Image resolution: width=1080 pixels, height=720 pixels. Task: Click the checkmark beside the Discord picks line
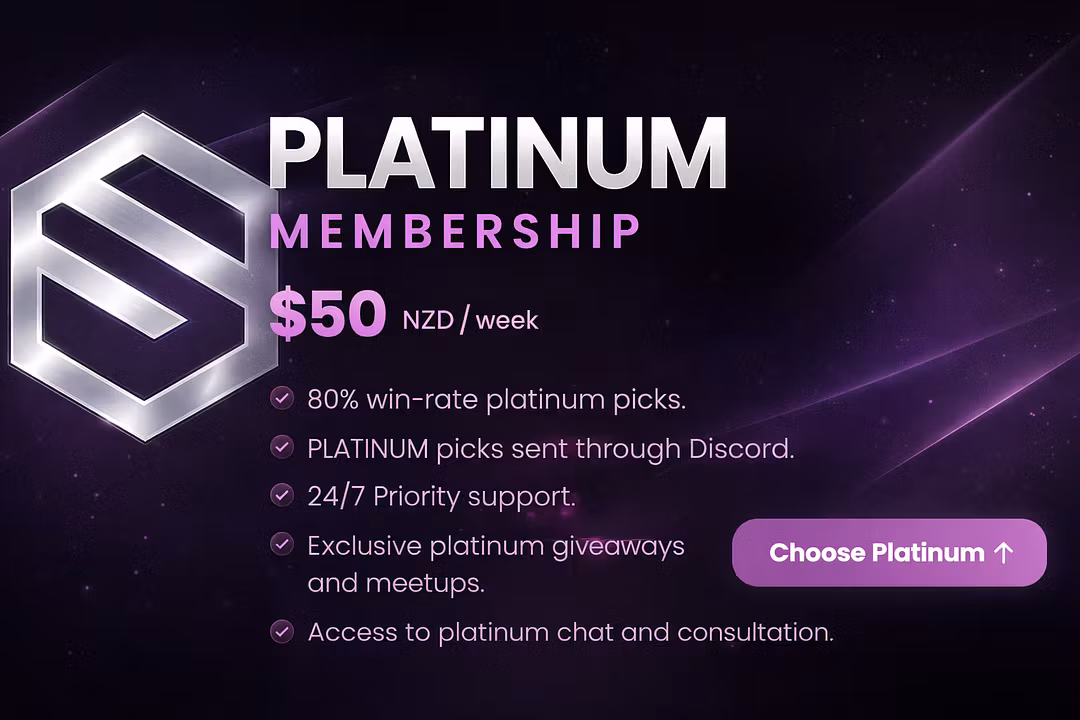point(282,448)
